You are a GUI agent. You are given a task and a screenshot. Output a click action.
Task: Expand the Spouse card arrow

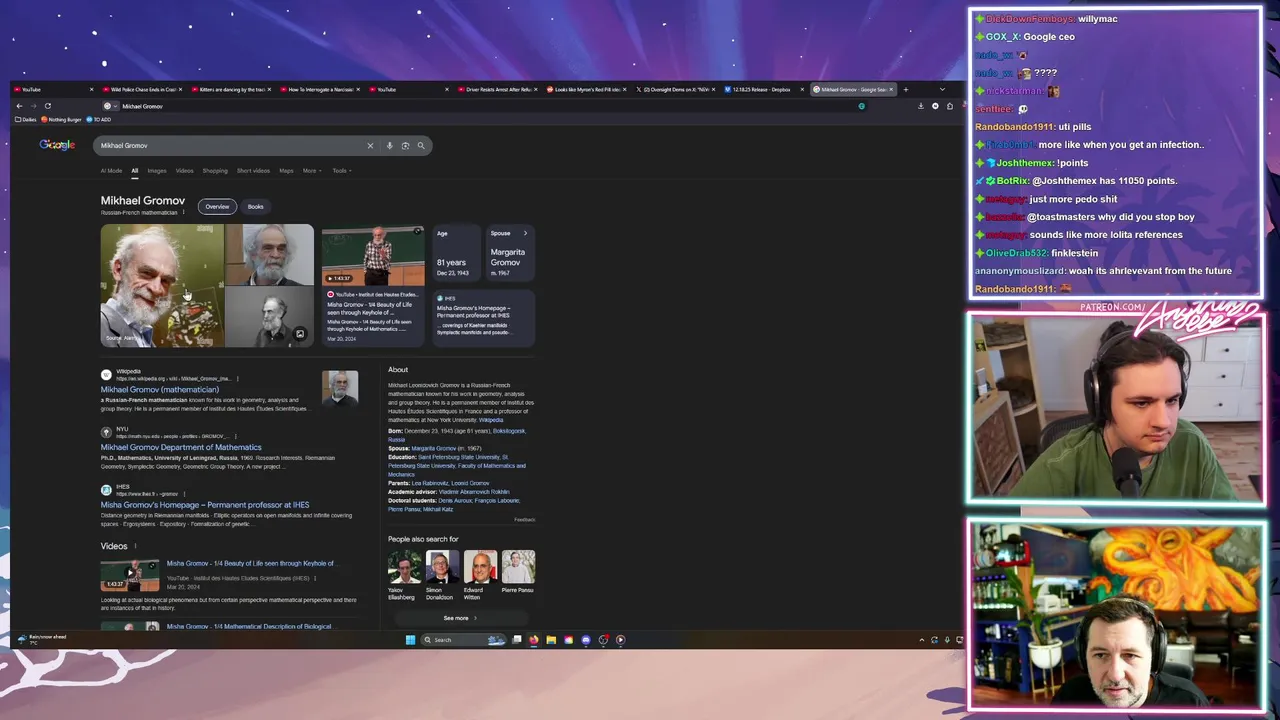525,233
